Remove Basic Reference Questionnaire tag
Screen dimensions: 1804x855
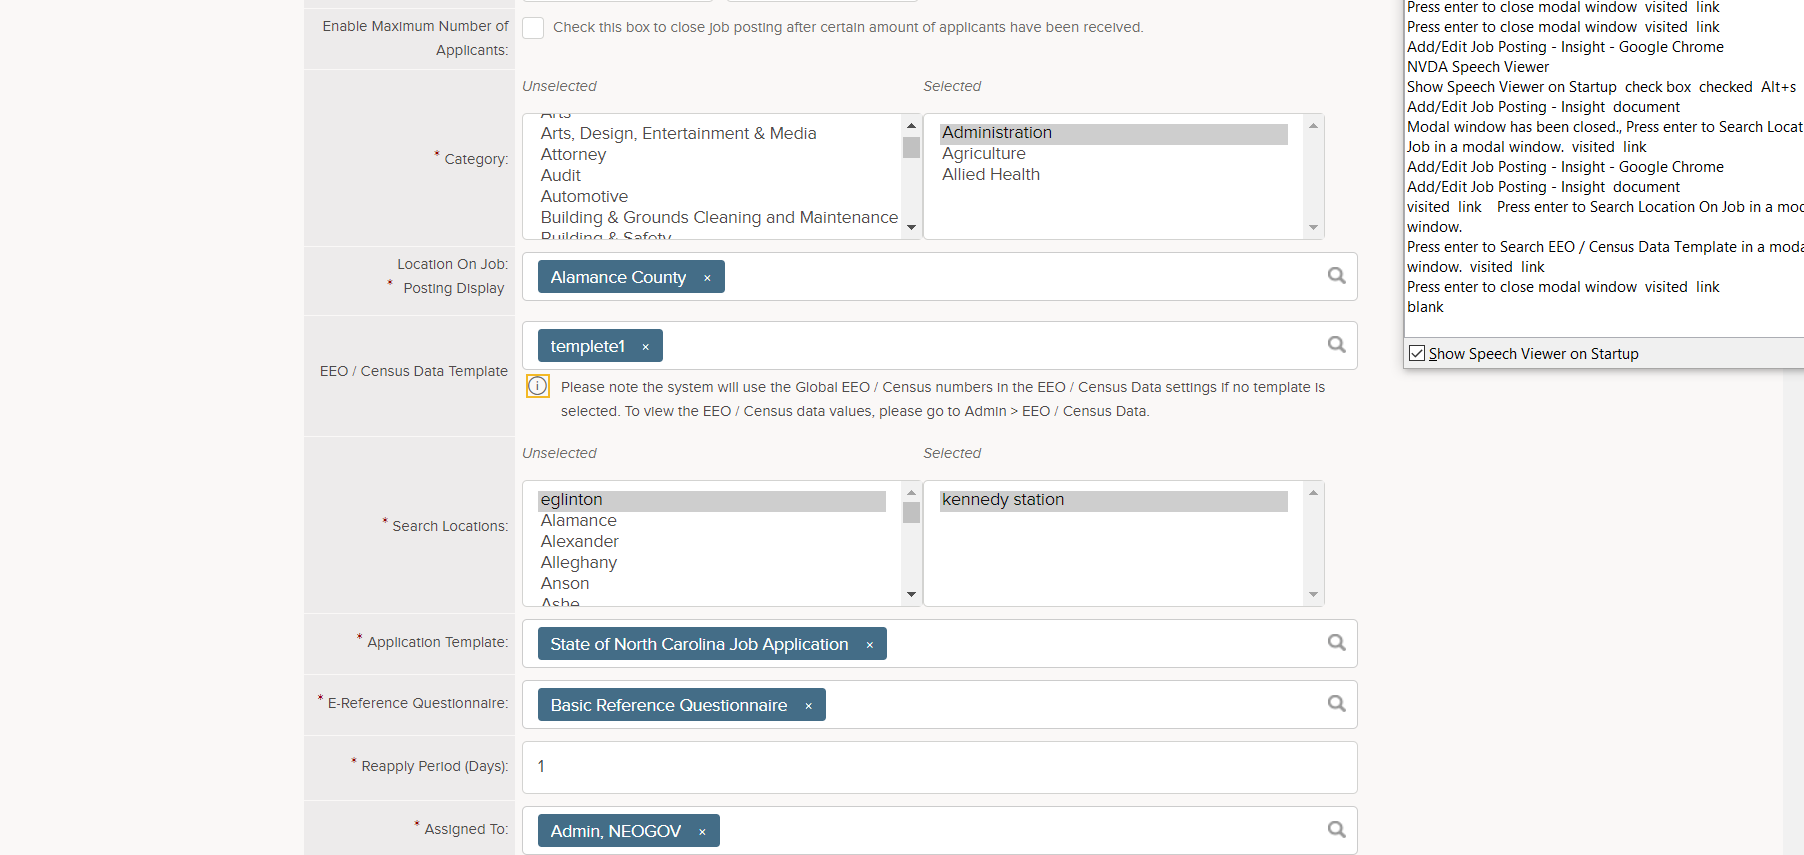808,706
